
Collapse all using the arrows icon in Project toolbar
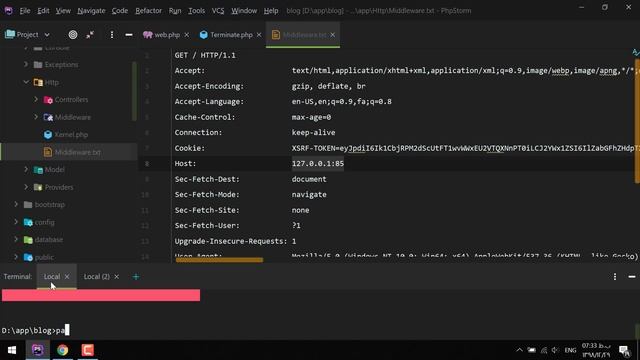[90, 35]
